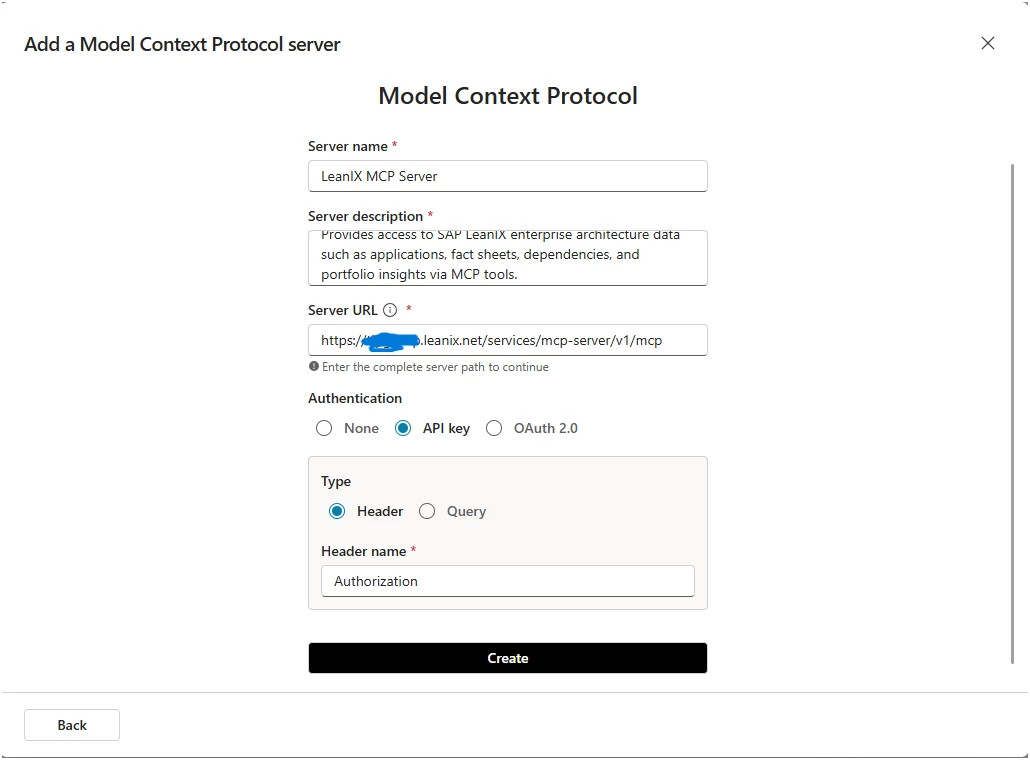Edit the Header name field containing Authorization
Image resolution: width=1030 pixels, height=760 pixels.
pyautogui.click(x=507, y=581)
